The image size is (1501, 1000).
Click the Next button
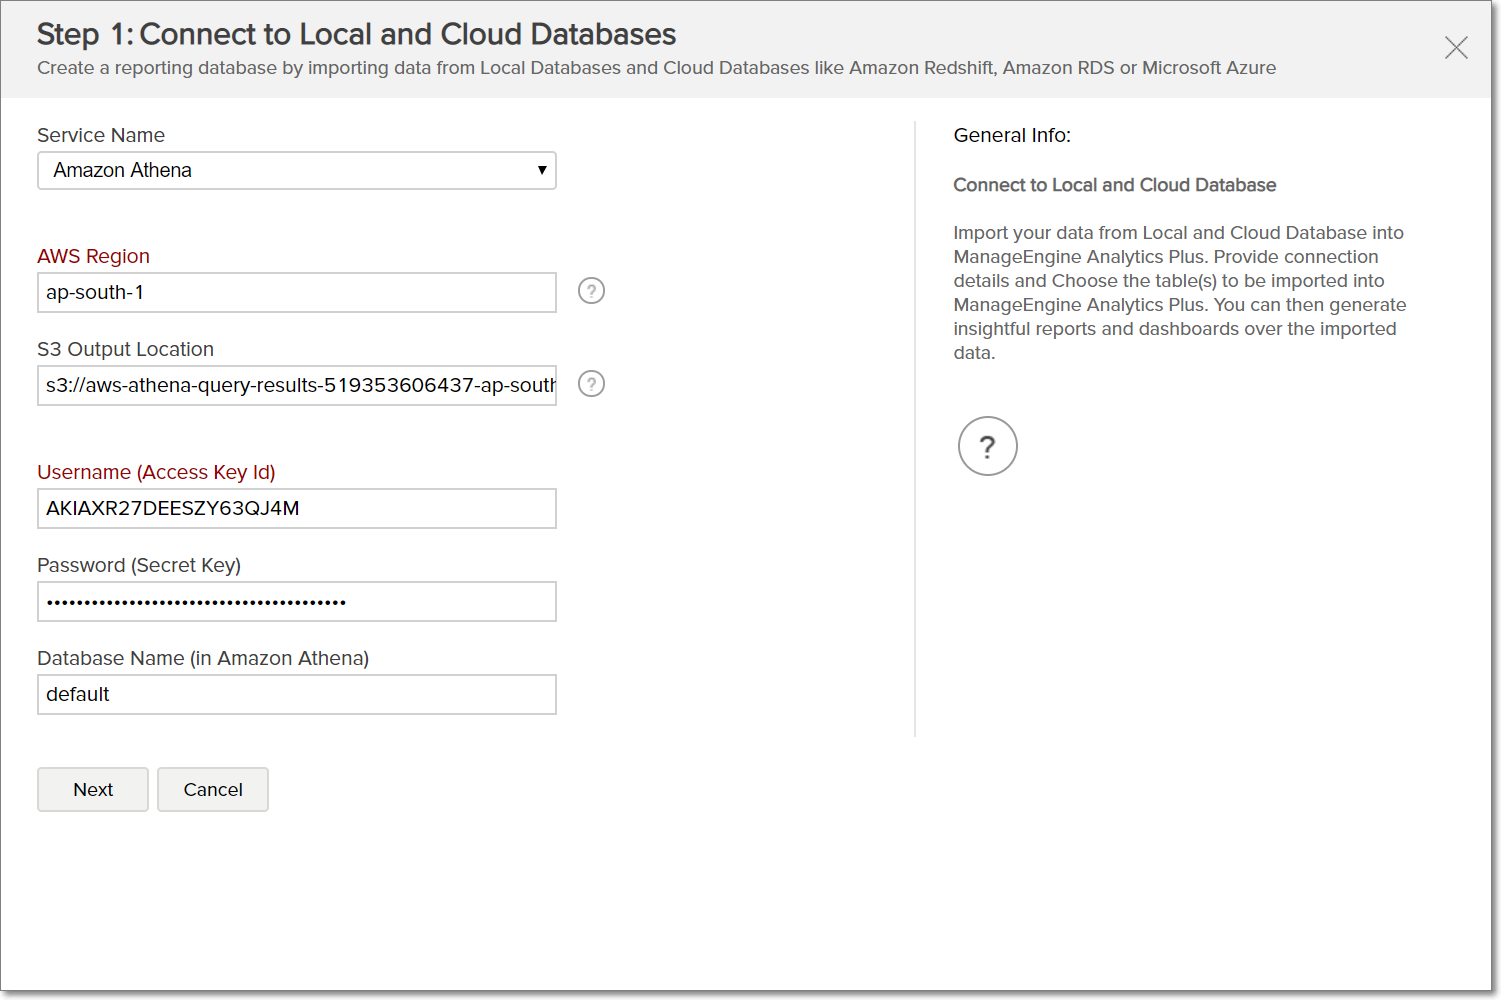pos(93,789)
